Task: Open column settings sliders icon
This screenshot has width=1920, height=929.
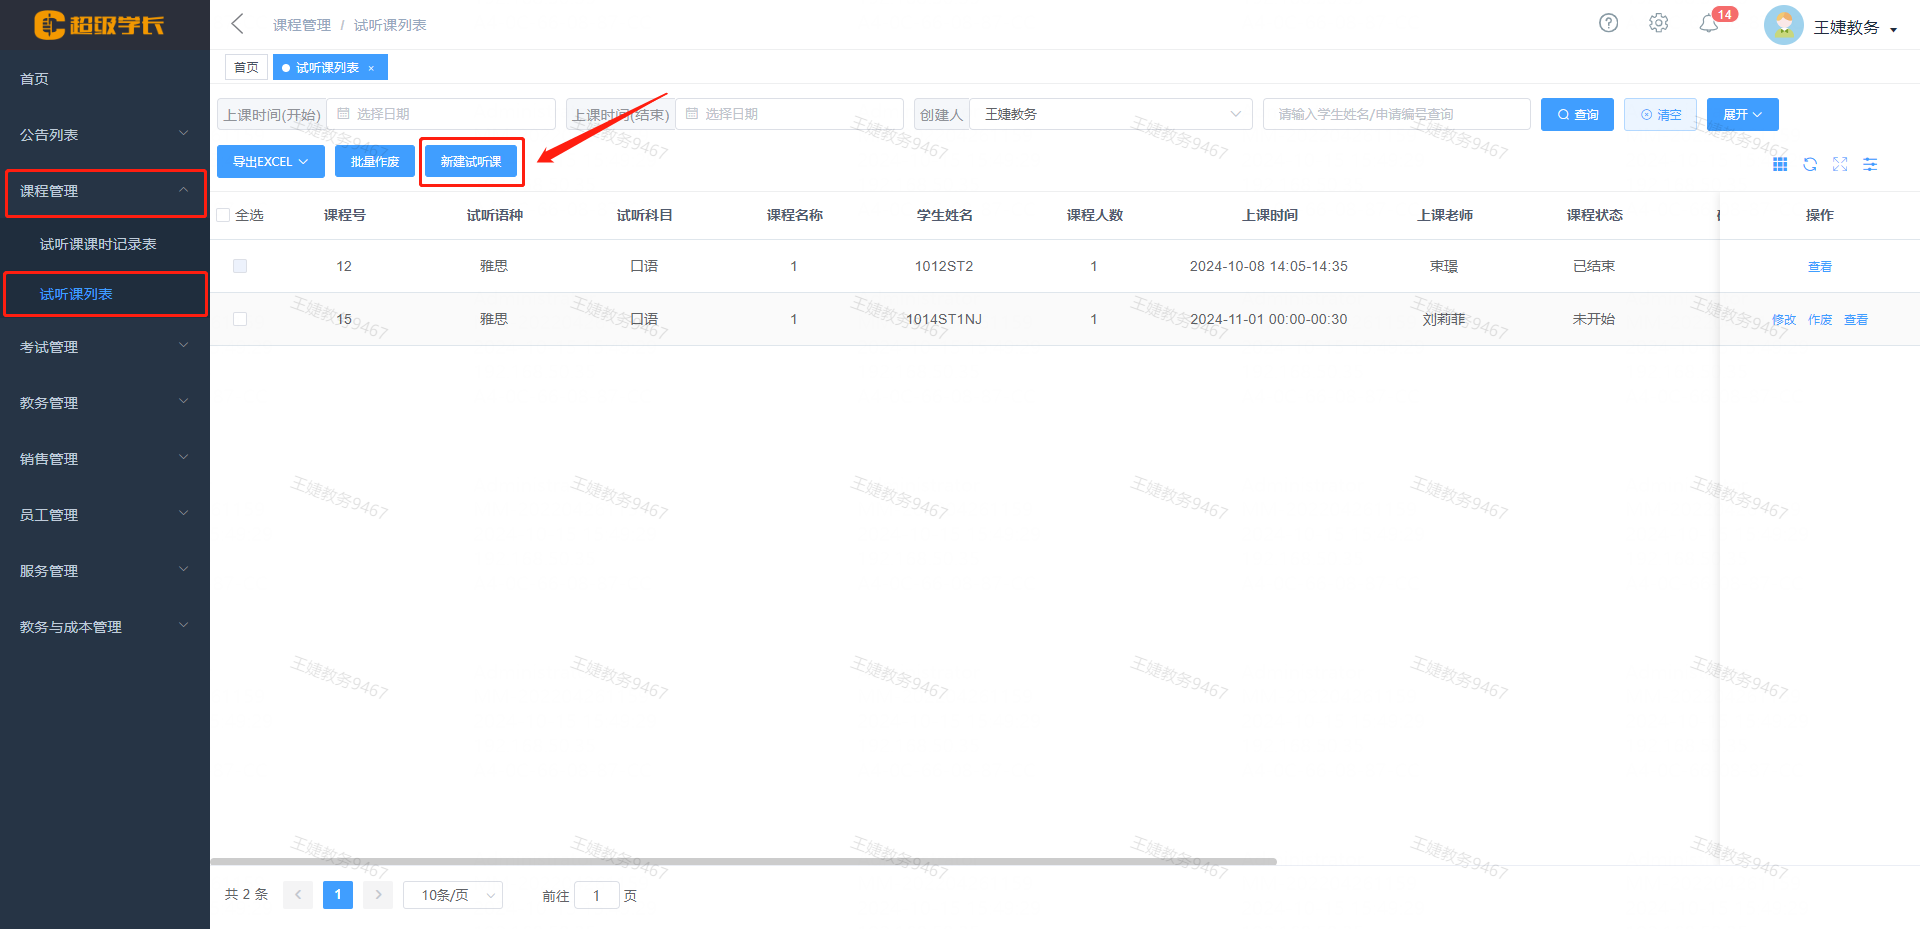Action: pyautogui.click(x=1870, y=164)
